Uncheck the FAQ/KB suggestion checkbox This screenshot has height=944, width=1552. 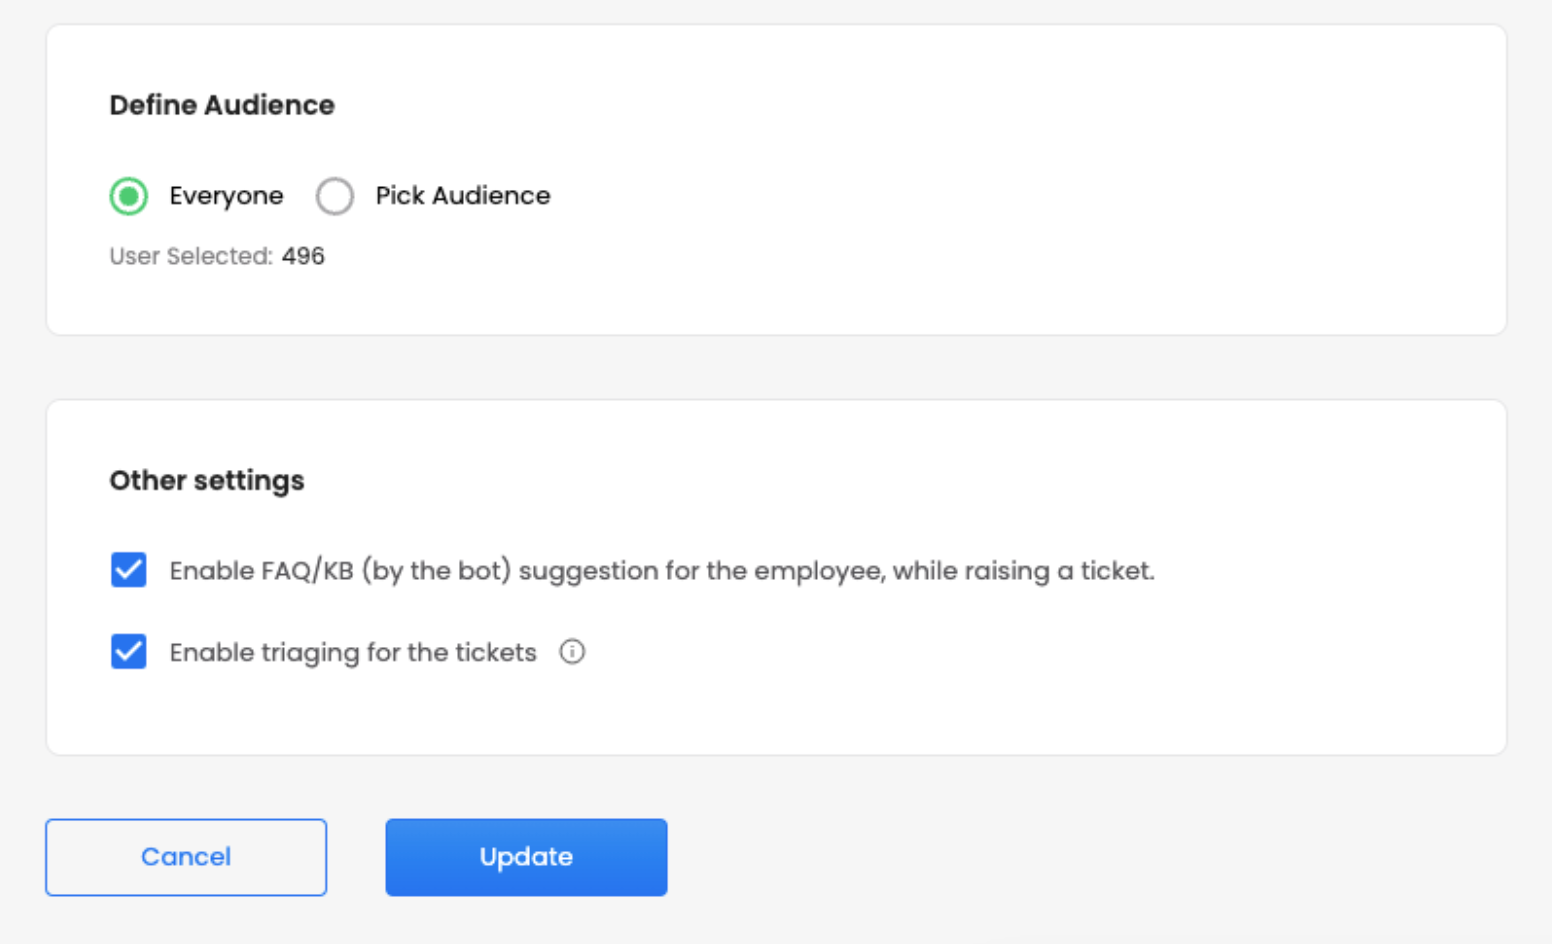(x=129, y=570)
